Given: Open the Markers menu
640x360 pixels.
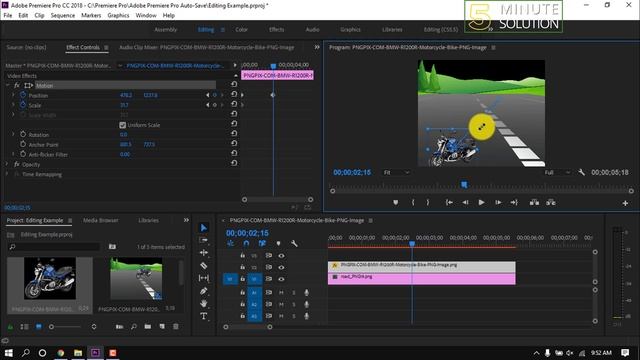Looking at the screenshot, I should point(91,16).
